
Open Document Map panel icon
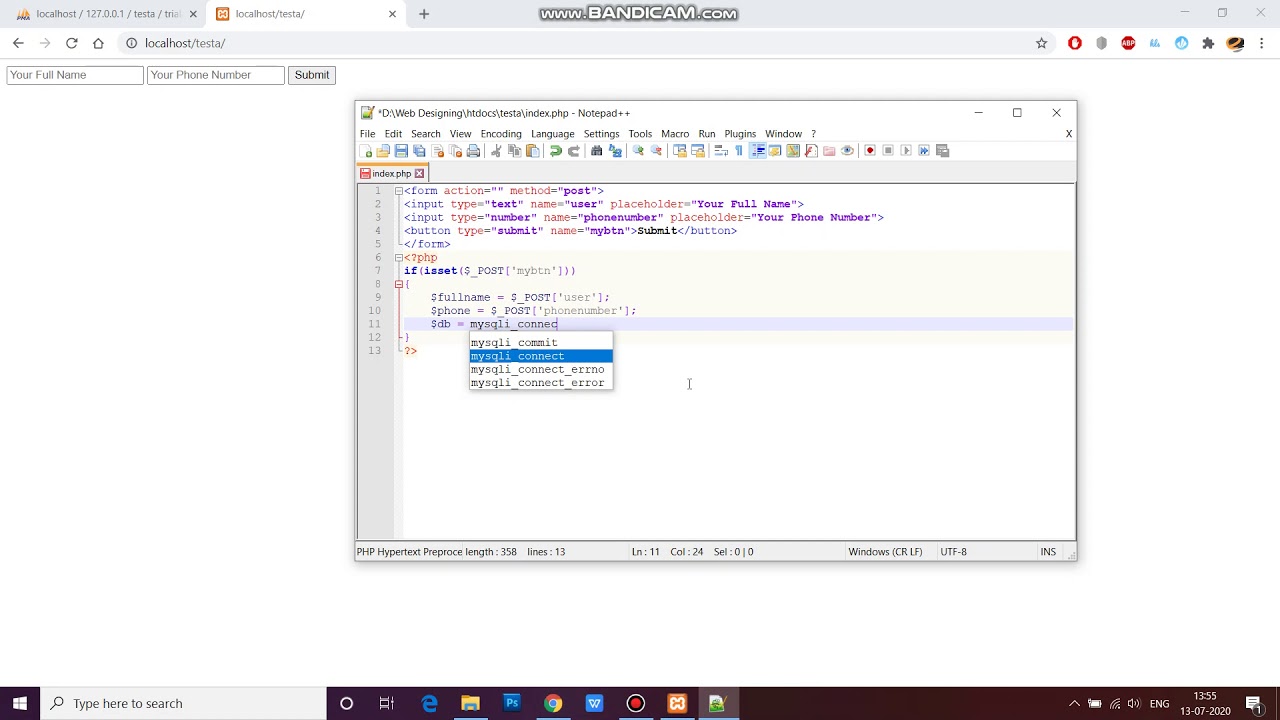click(x=793, y=151)
